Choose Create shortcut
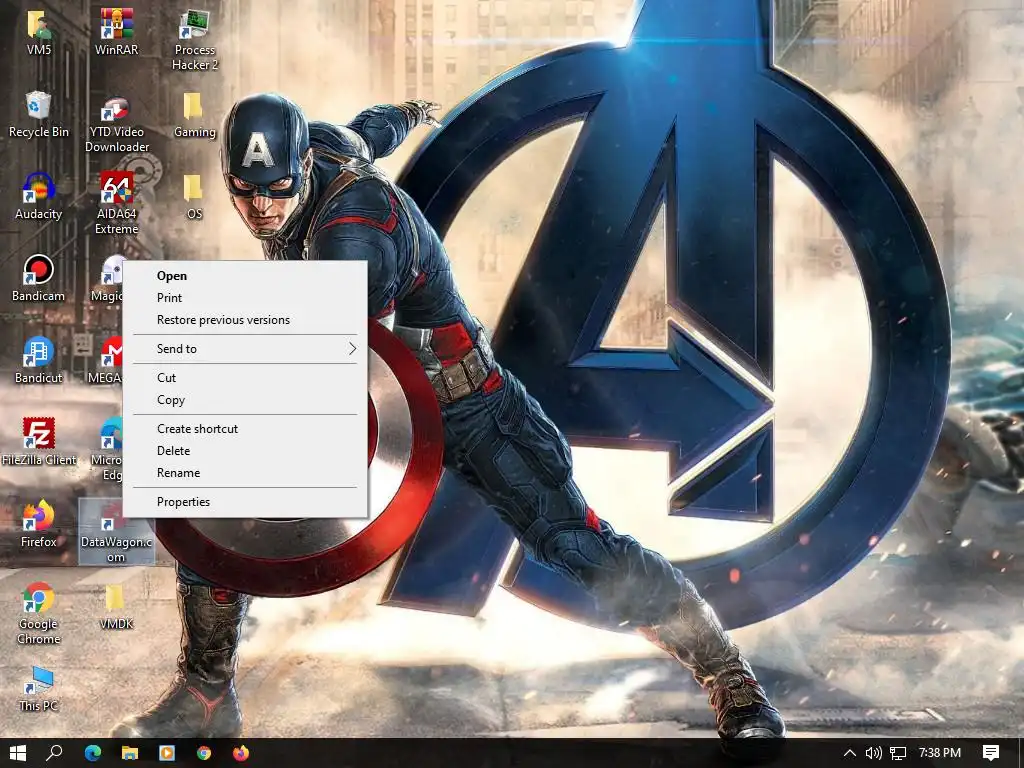 (x=246, y=428)
